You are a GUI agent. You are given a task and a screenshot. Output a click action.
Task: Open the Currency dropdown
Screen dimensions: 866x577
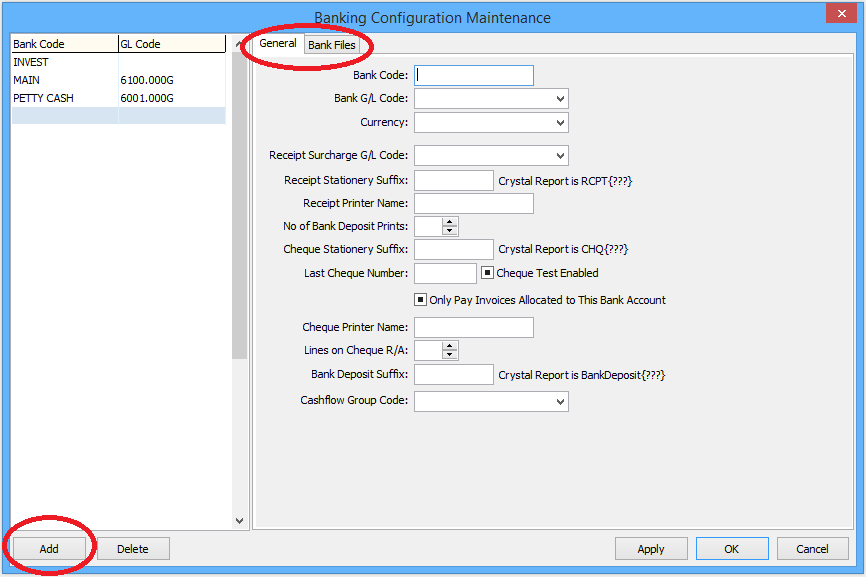560,122
